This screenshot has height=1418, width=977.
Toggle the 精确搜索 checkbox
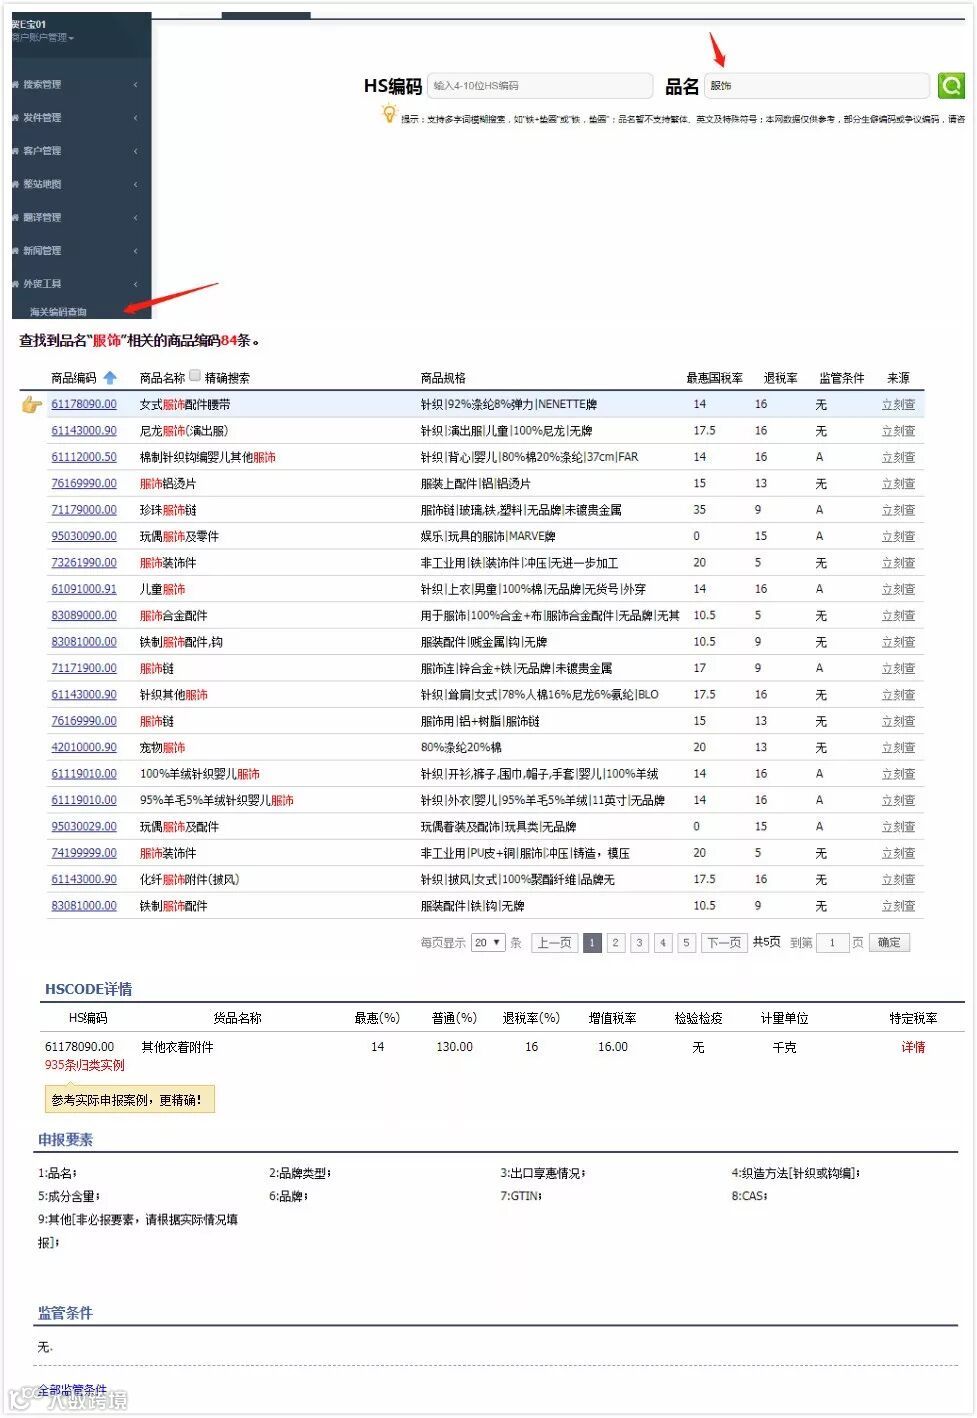tap(195, 377)
